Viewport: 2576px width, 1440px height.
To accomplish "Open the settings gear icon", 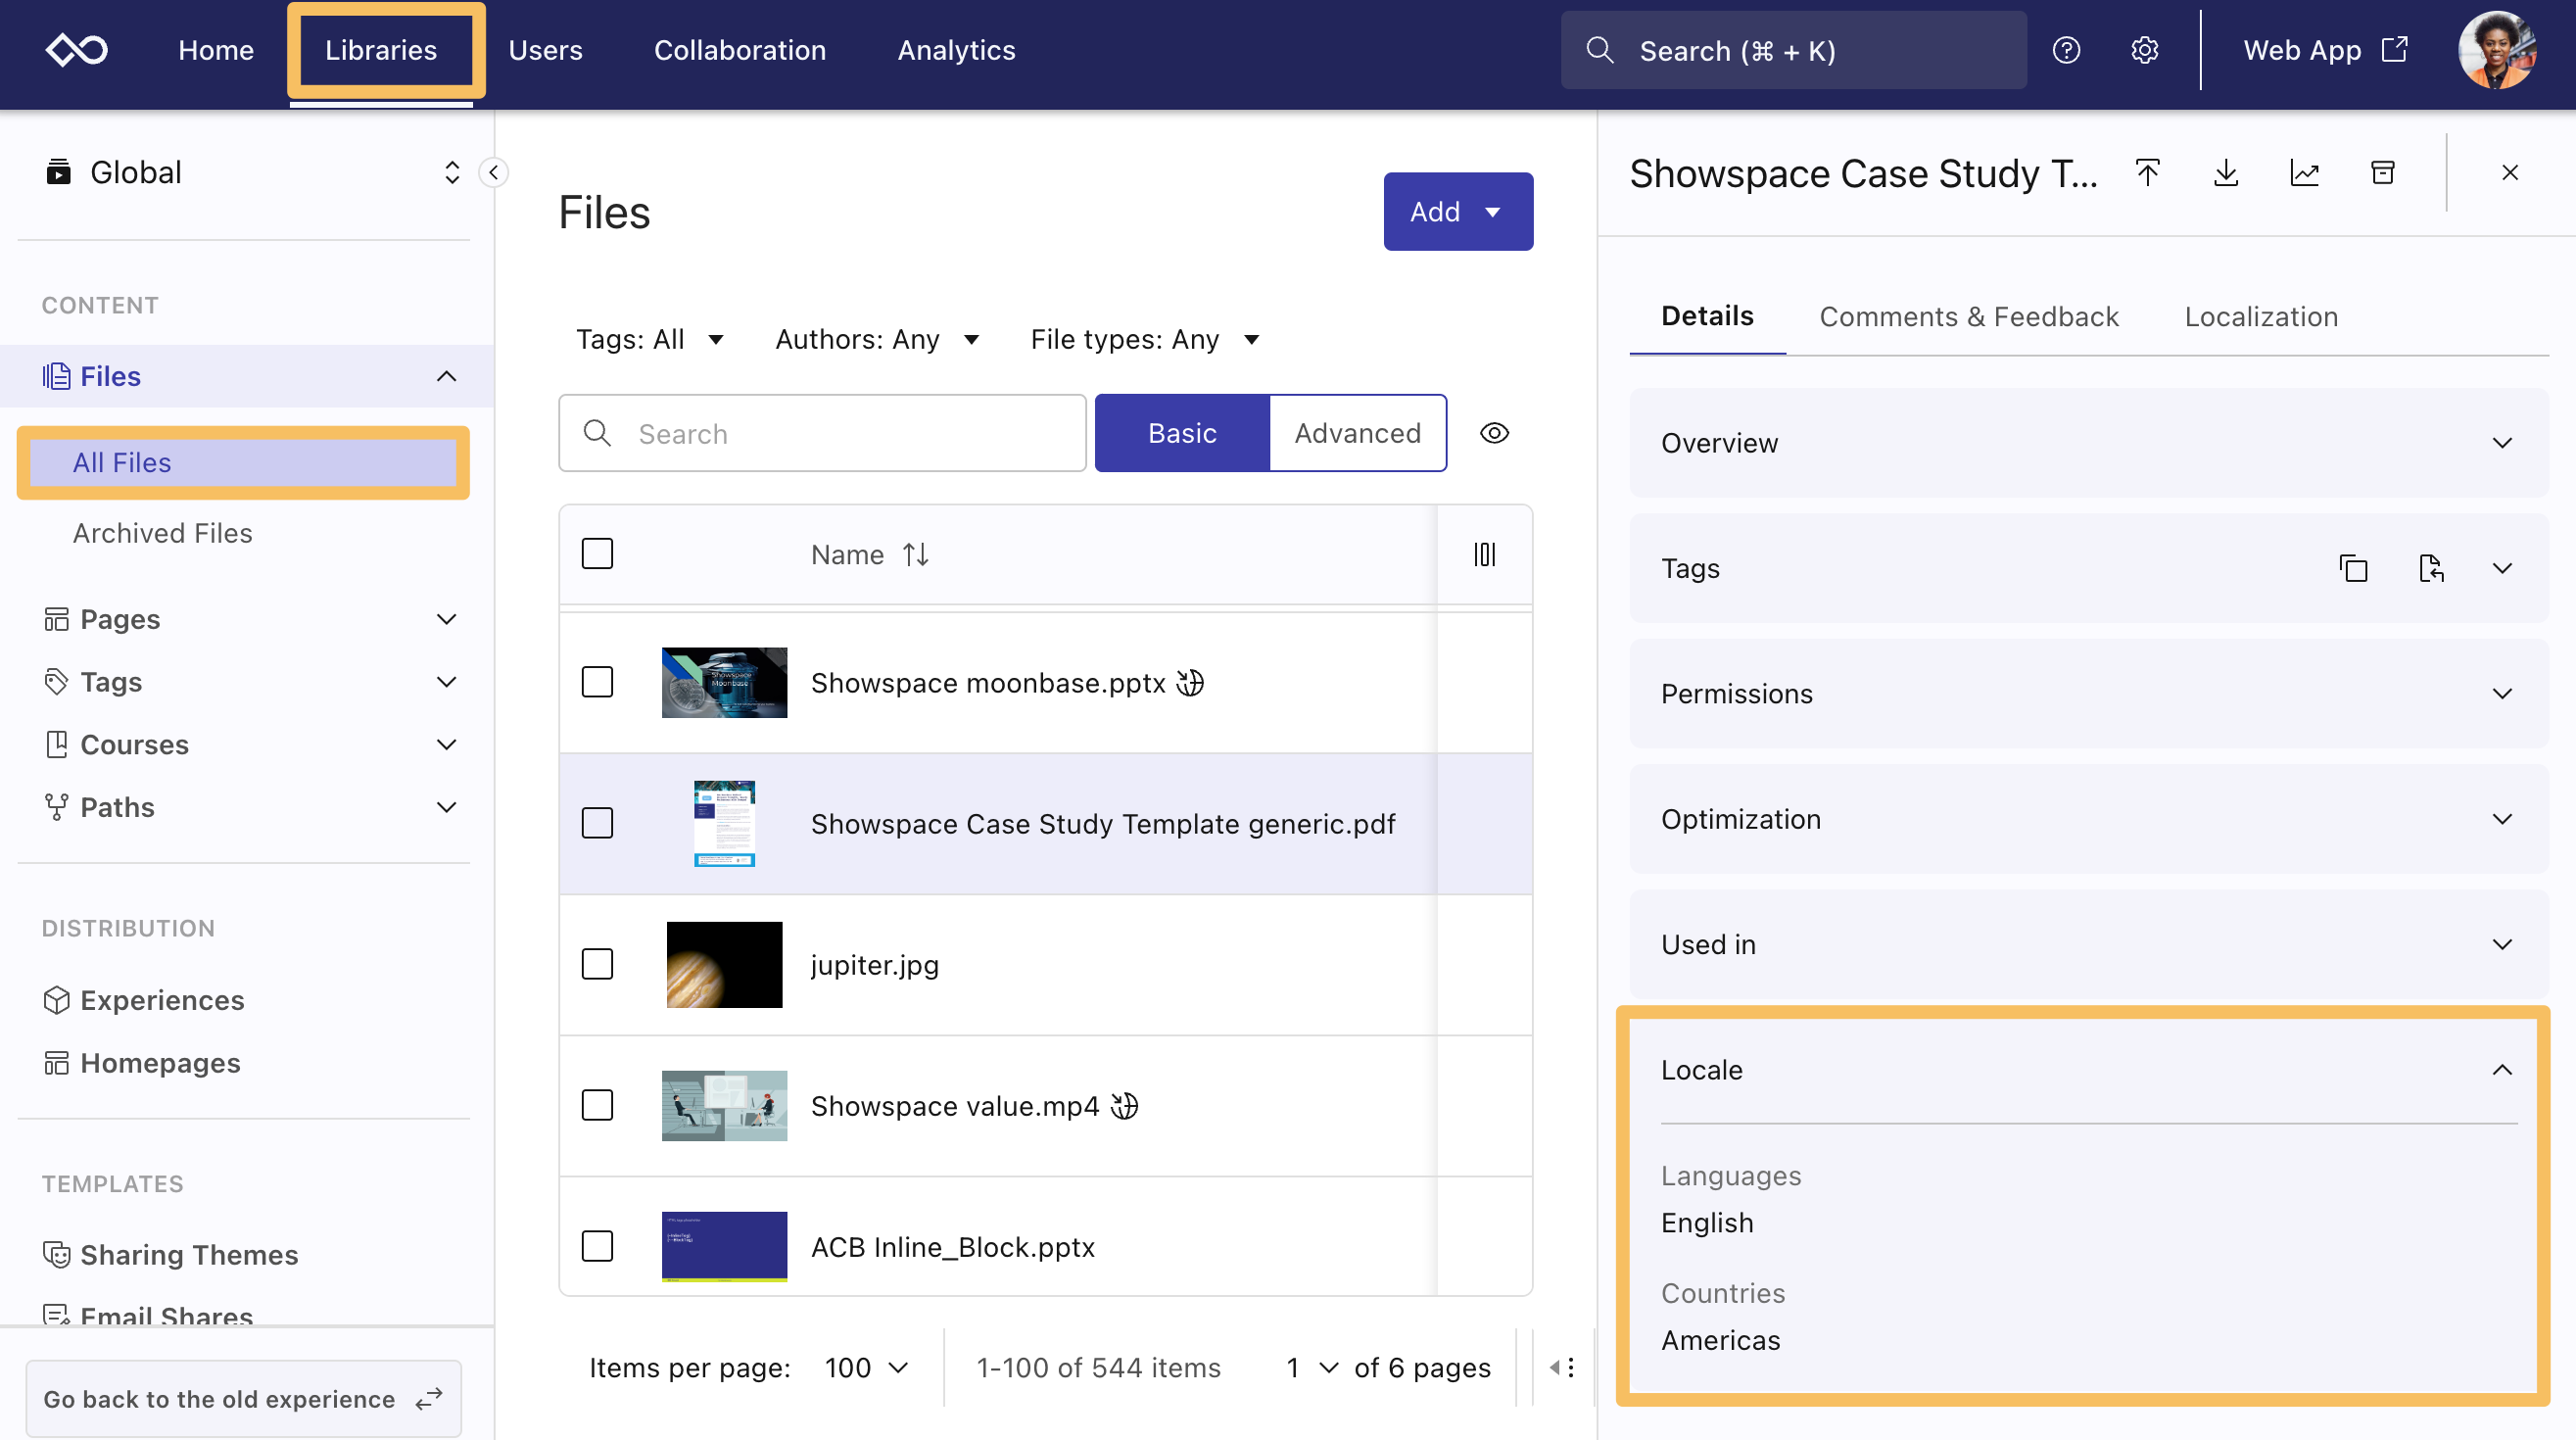I will click(x=2144, y=50).
